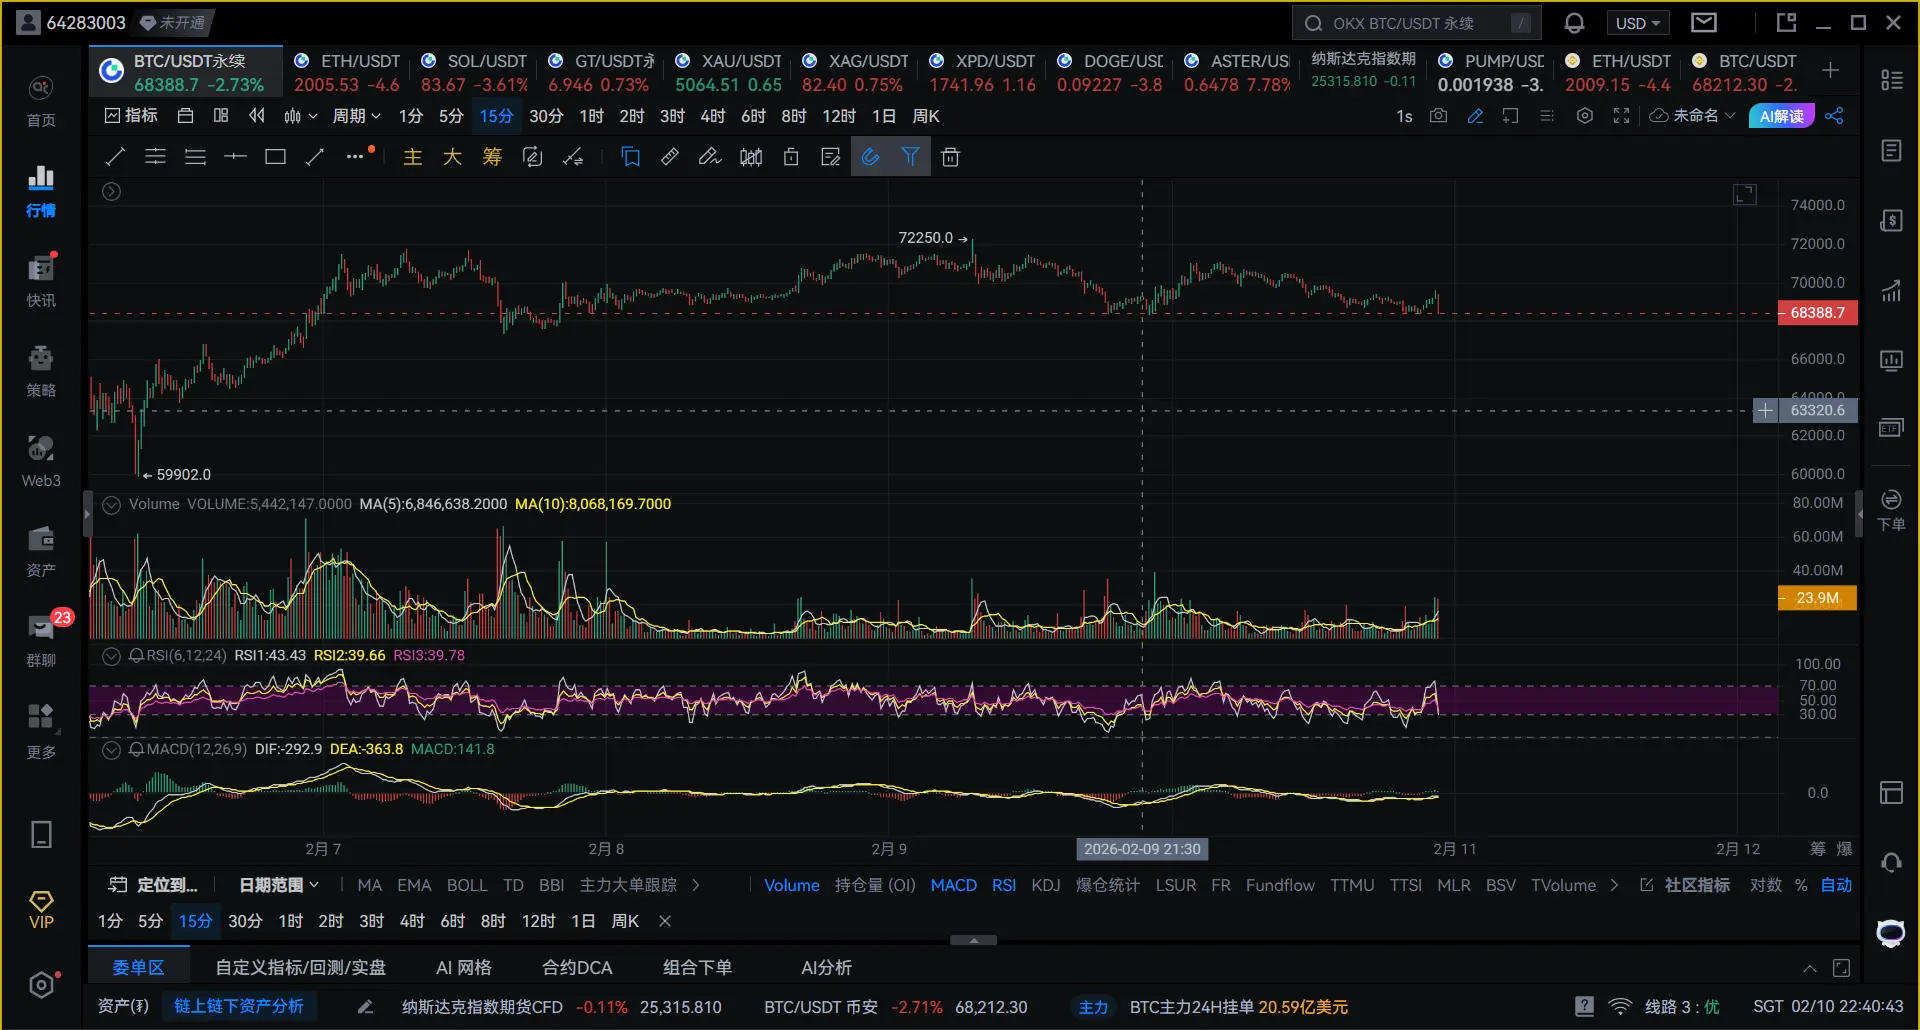
Task: Toggle the RSI indicator in indicator bar
Action: 1004,885
